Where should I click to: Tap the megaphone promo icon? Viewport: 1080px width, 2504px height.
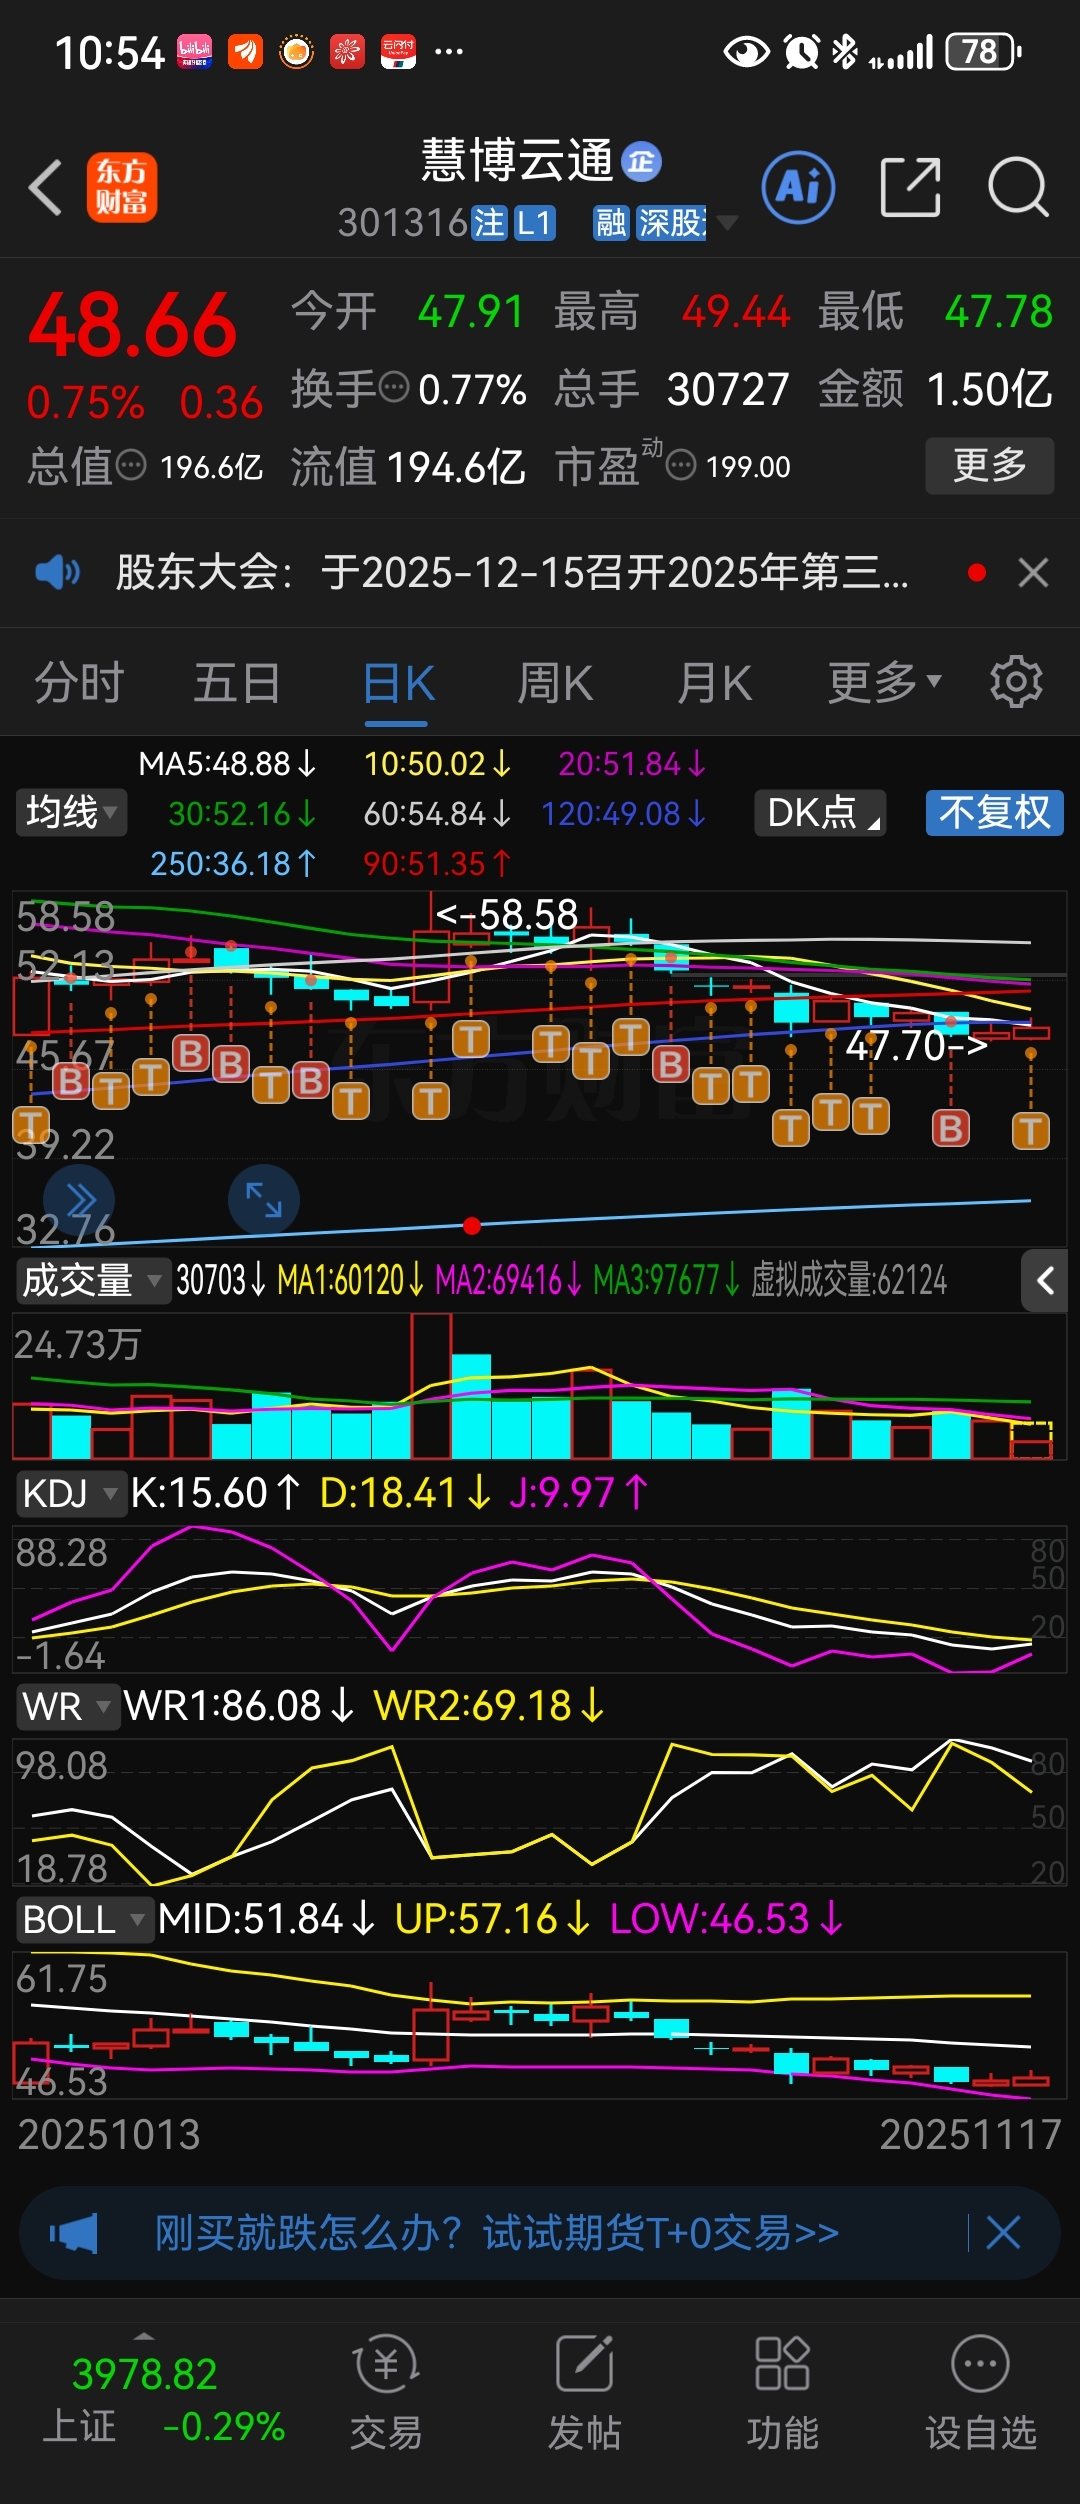click(73, 2233)
